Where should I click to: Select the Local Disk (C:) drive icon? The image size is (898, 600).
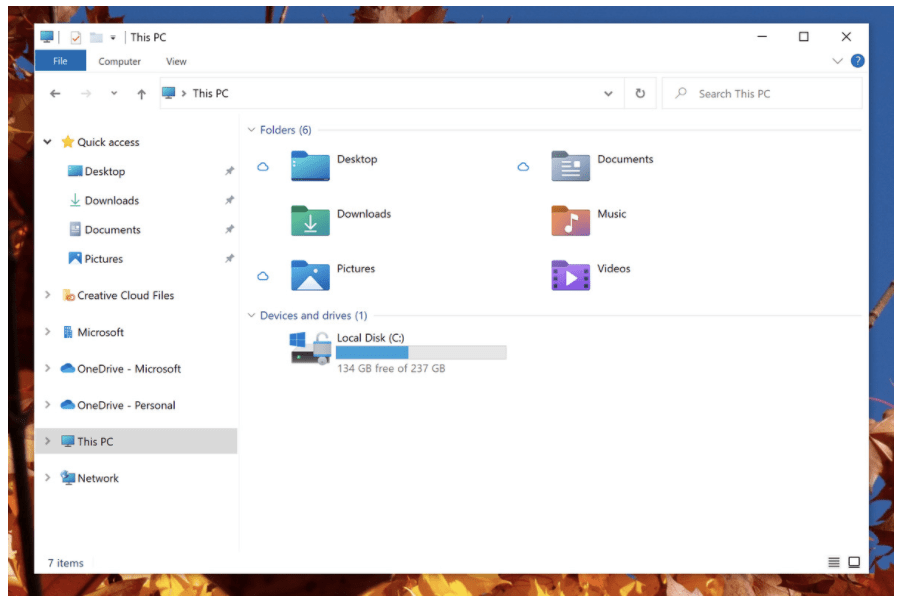310,349
